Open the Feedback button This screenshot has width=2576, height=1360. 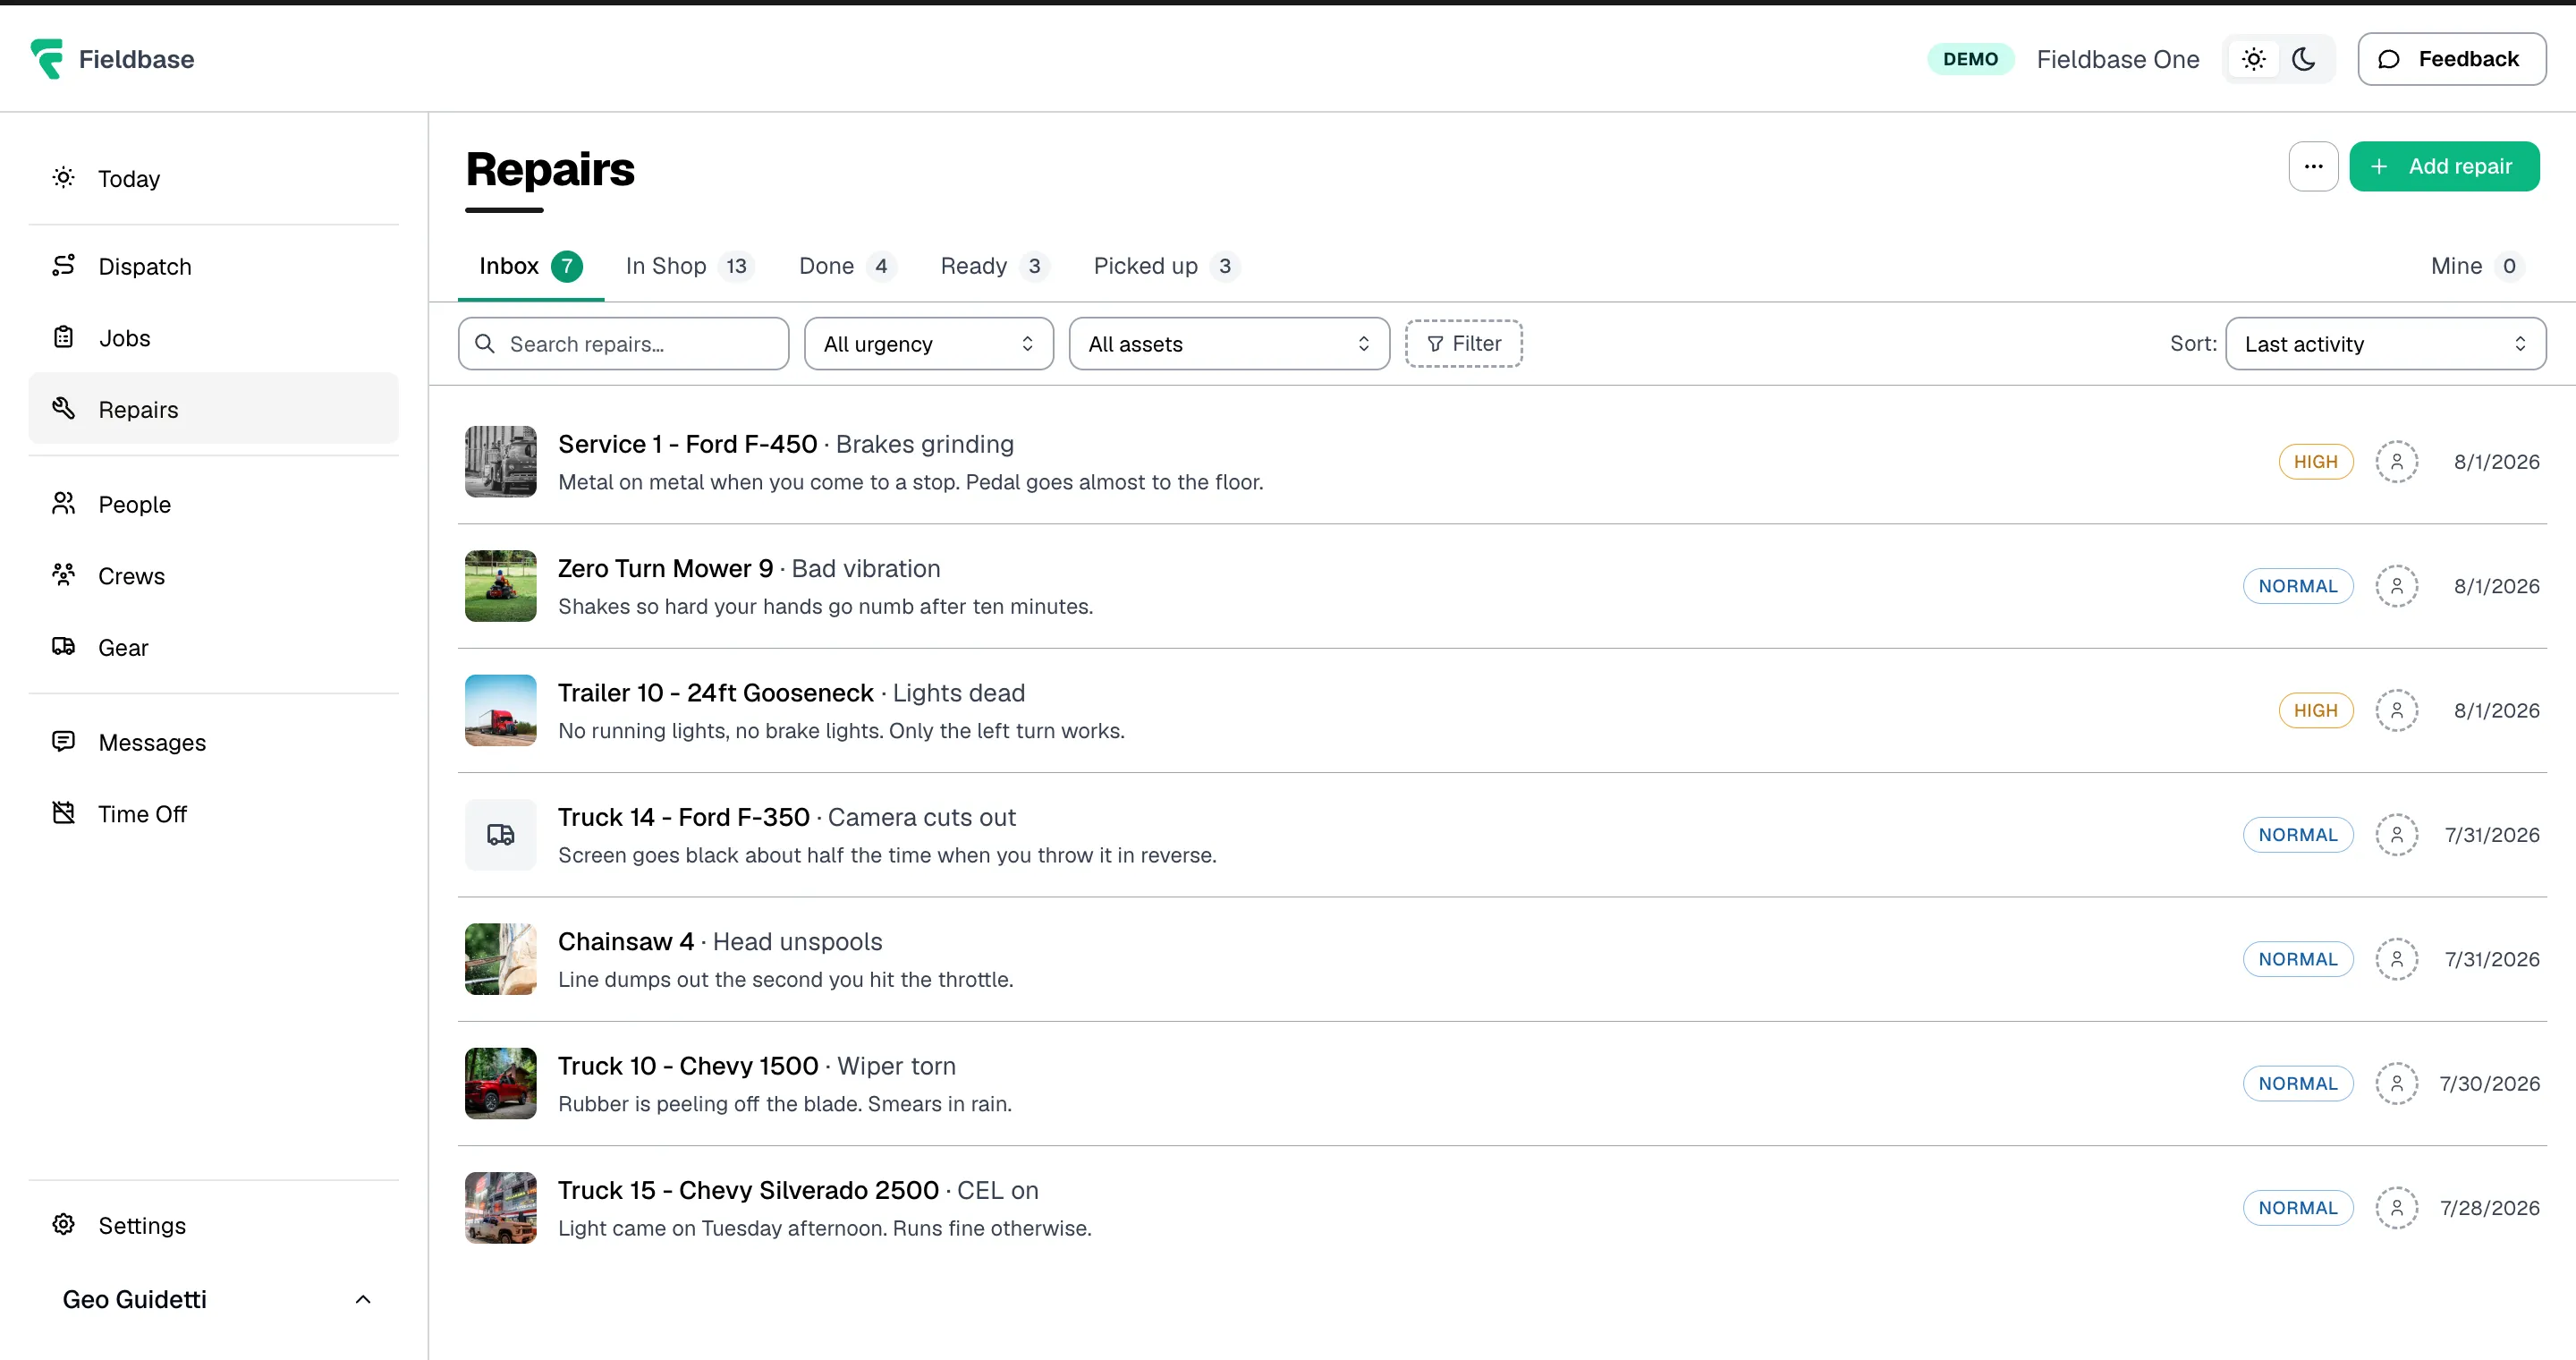(2452, 59)
